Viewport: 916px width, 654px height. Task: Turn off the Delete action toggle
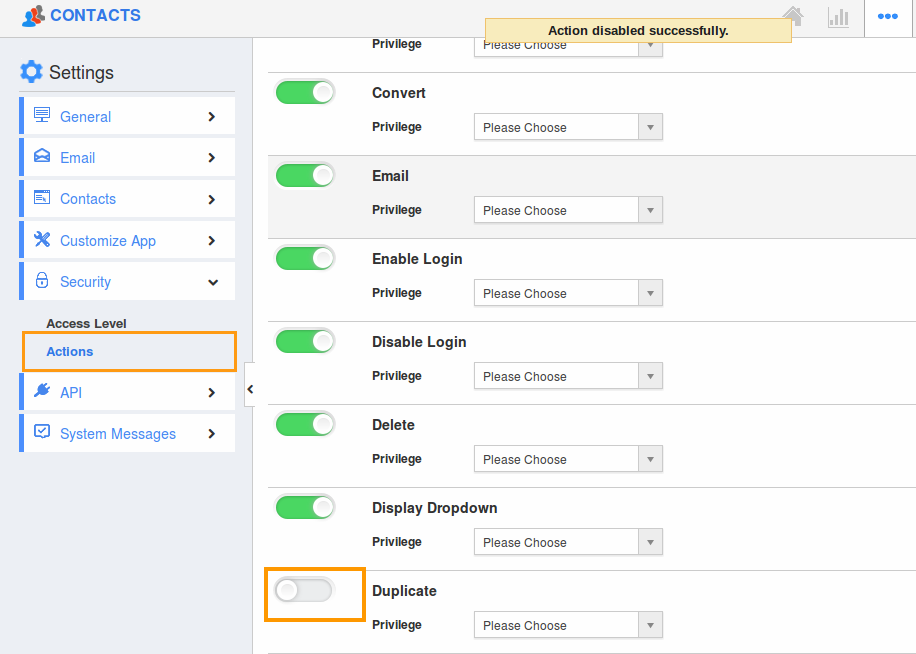pyautogui.click(x=304, y=425)
